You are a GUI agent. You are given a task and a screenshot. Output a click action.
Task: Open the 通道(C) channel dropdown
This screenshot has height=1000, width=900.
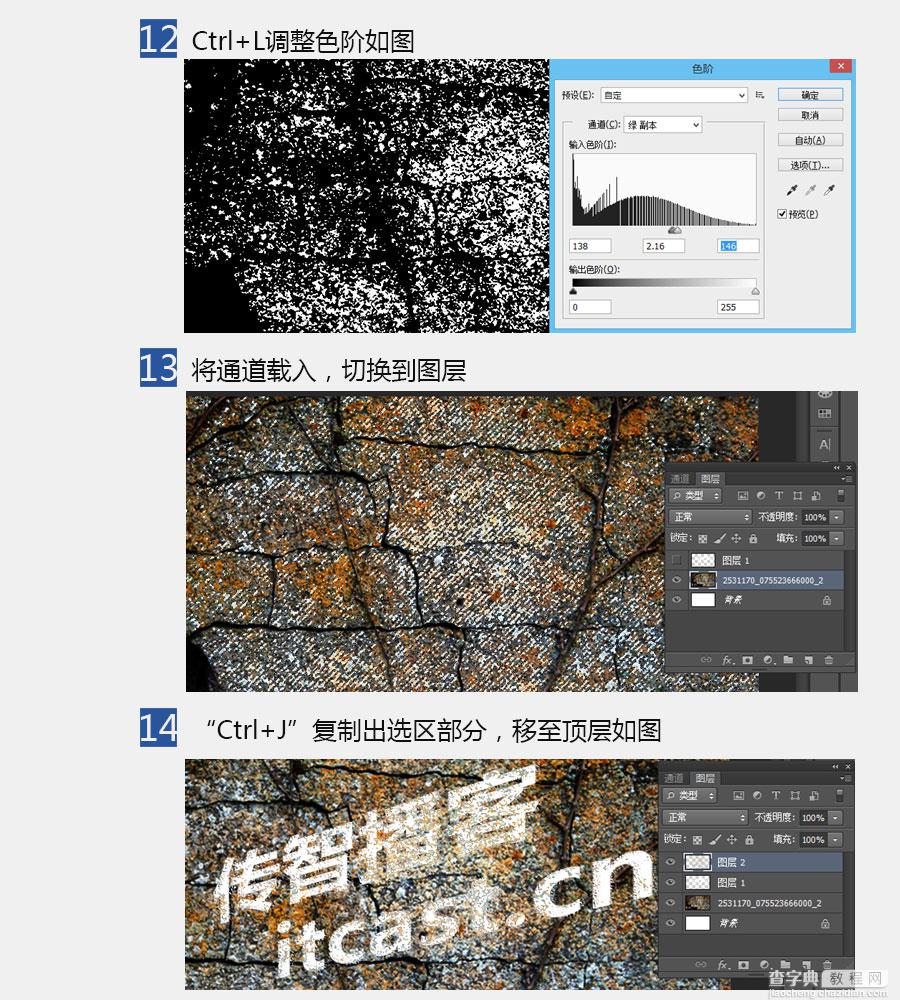click(662, 125)
